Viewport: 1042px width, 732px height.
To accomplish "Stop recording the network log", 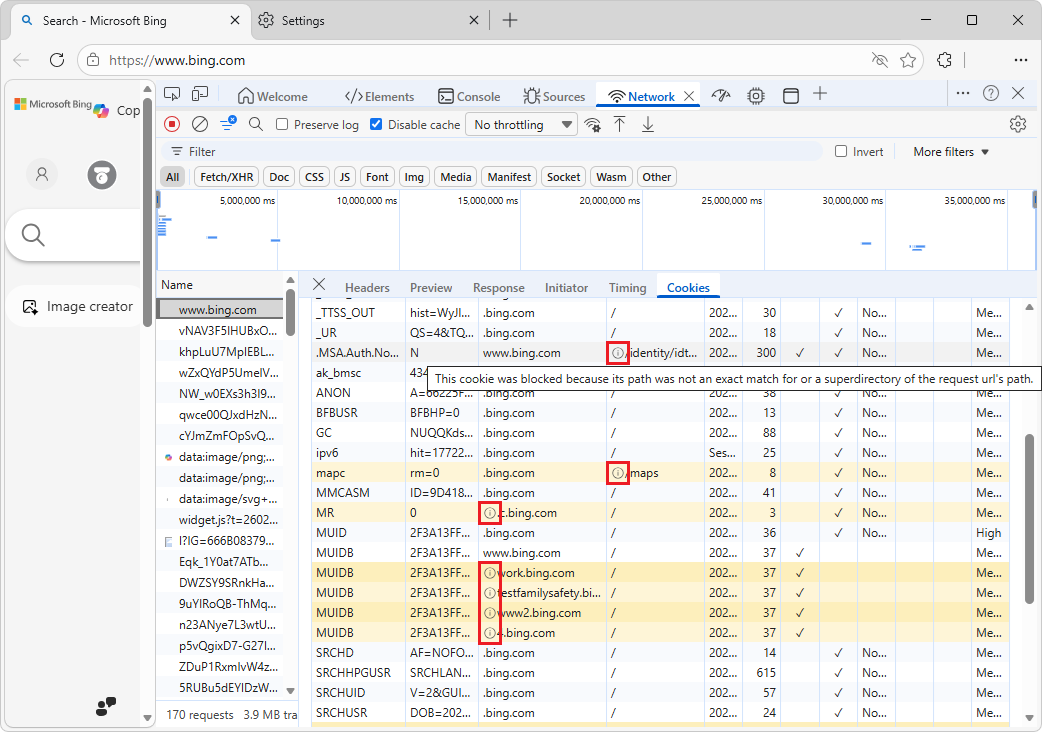I will (x=171, y=124).
